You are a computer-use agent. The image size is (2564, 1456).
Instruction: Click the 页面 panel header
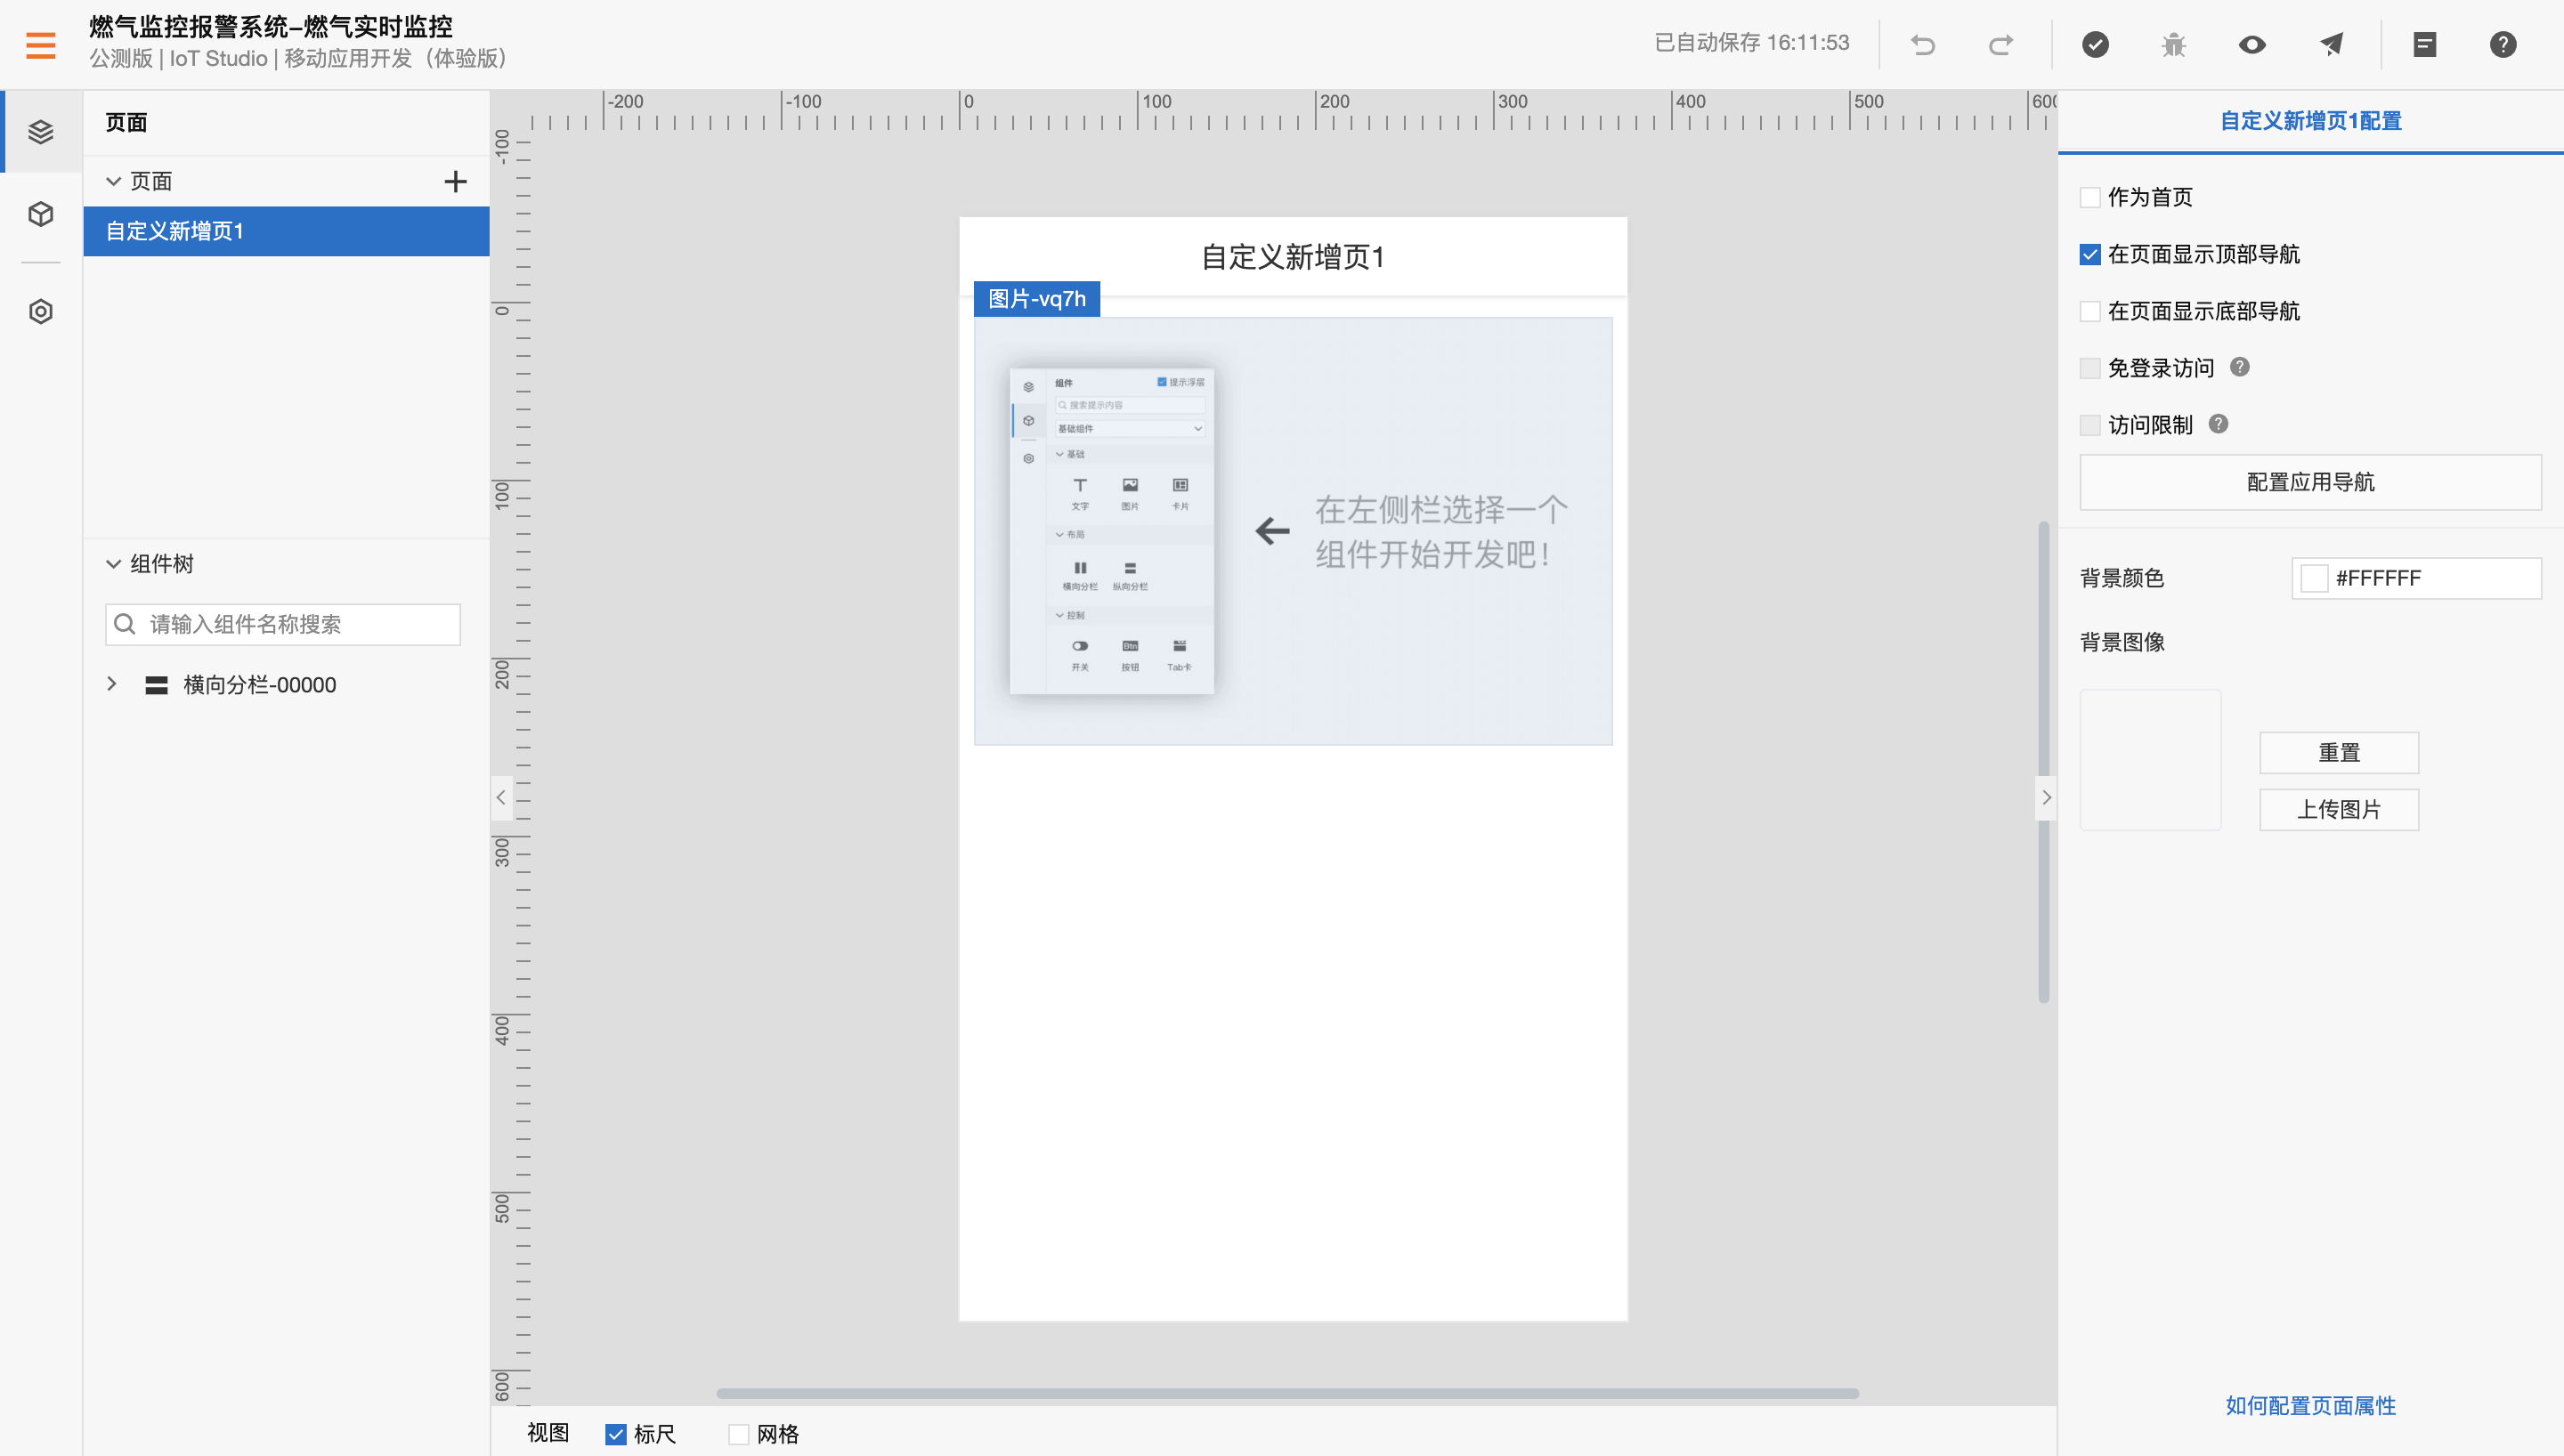126,122
